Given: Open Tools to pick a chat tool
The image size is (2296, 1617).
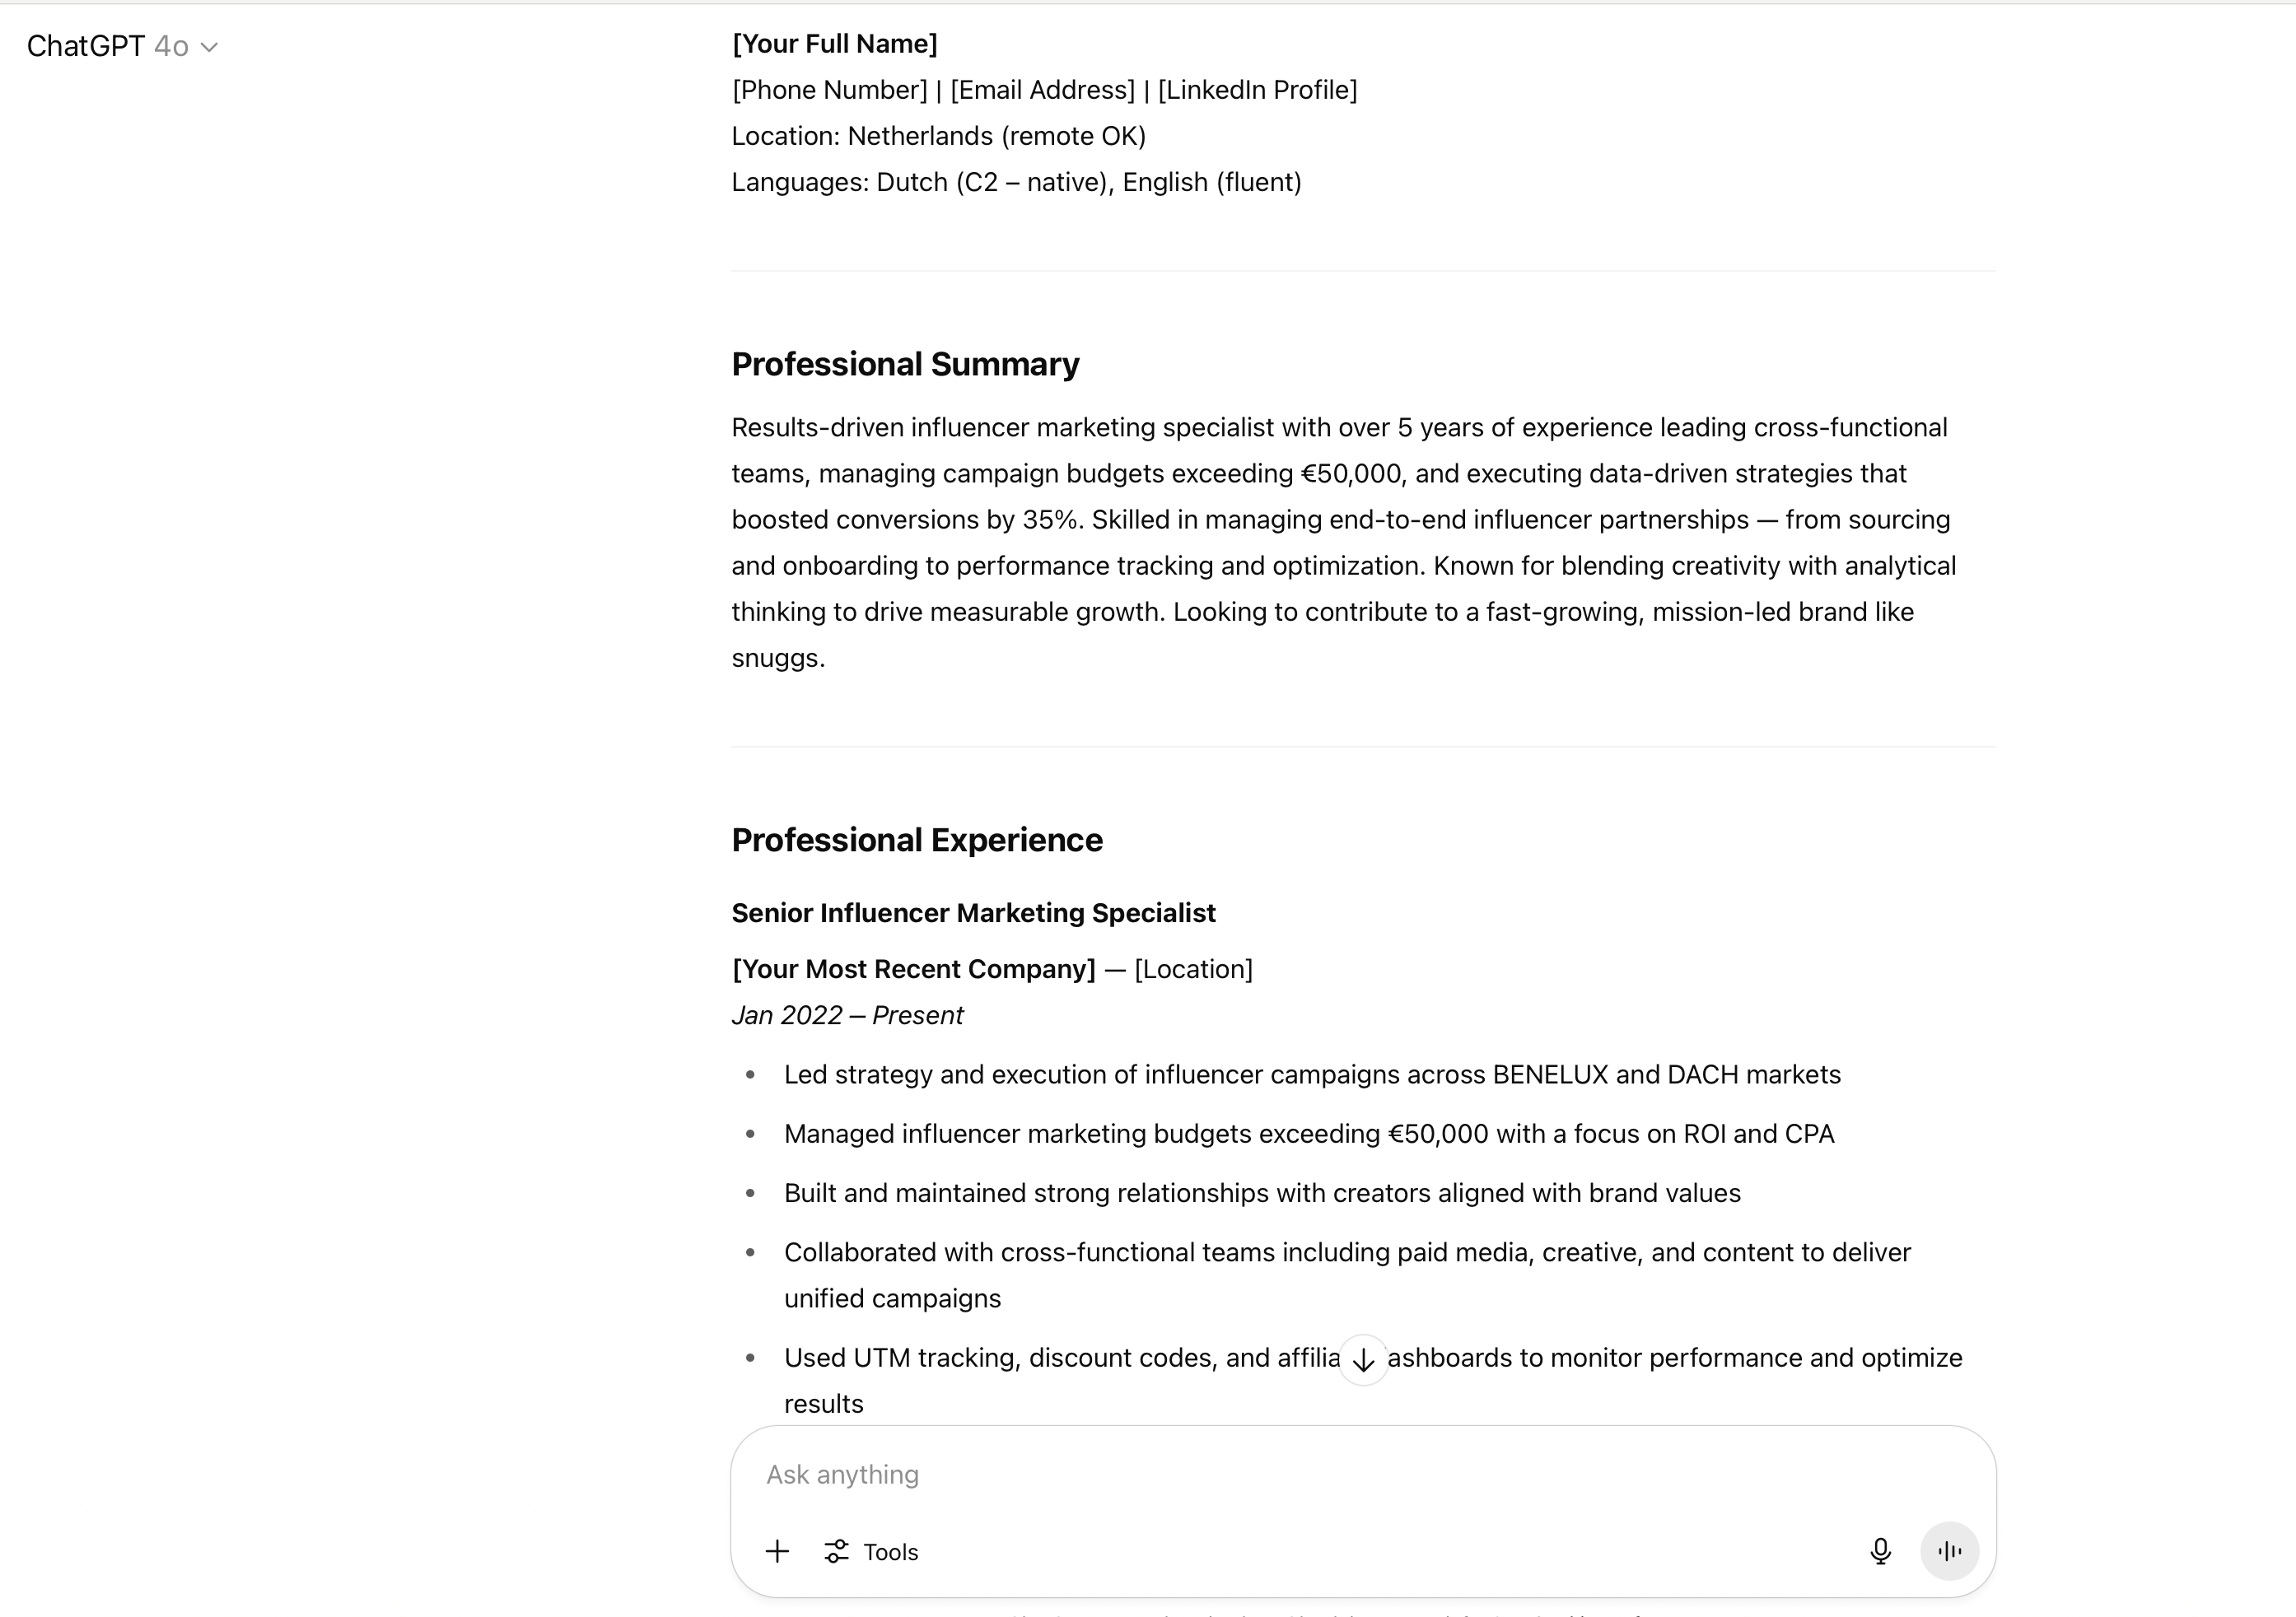Looking at the screenshot, I should 870,1551.
